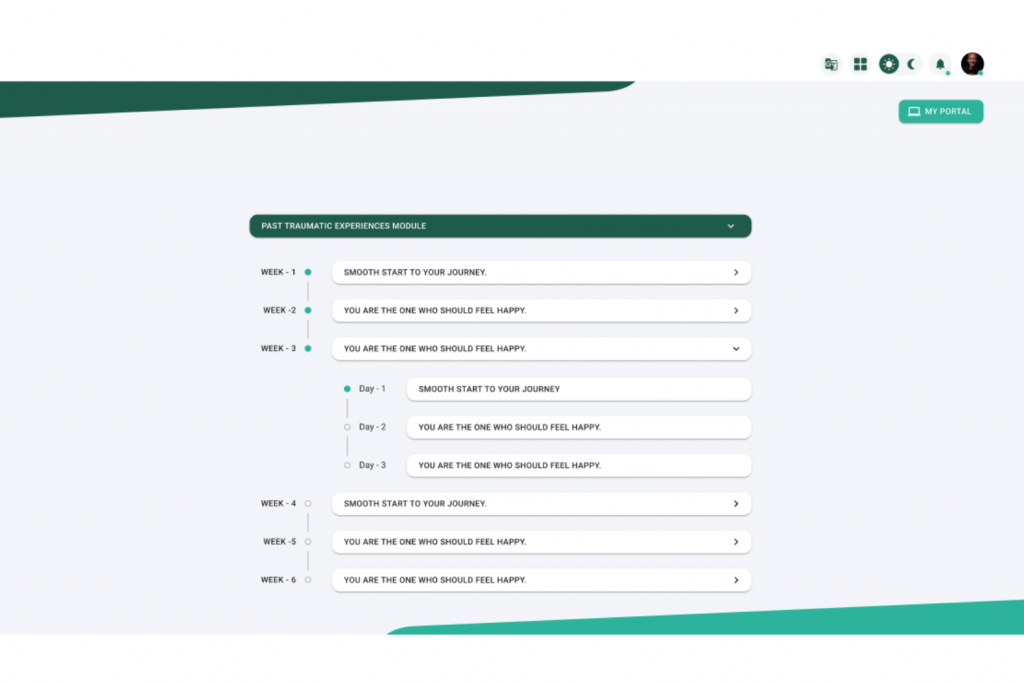Screen dimensions: 1024x683
Task: Click Week 3 completed timeline dot
Action: pos(308,349)
